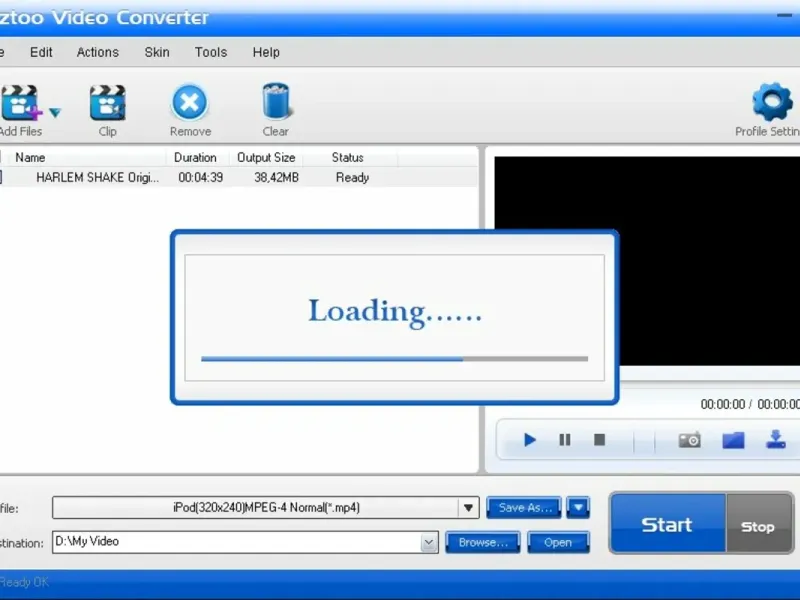The height and width of the screenshot is (600, 800).
Task: Click the Save As... button
Action: point(524,508)
